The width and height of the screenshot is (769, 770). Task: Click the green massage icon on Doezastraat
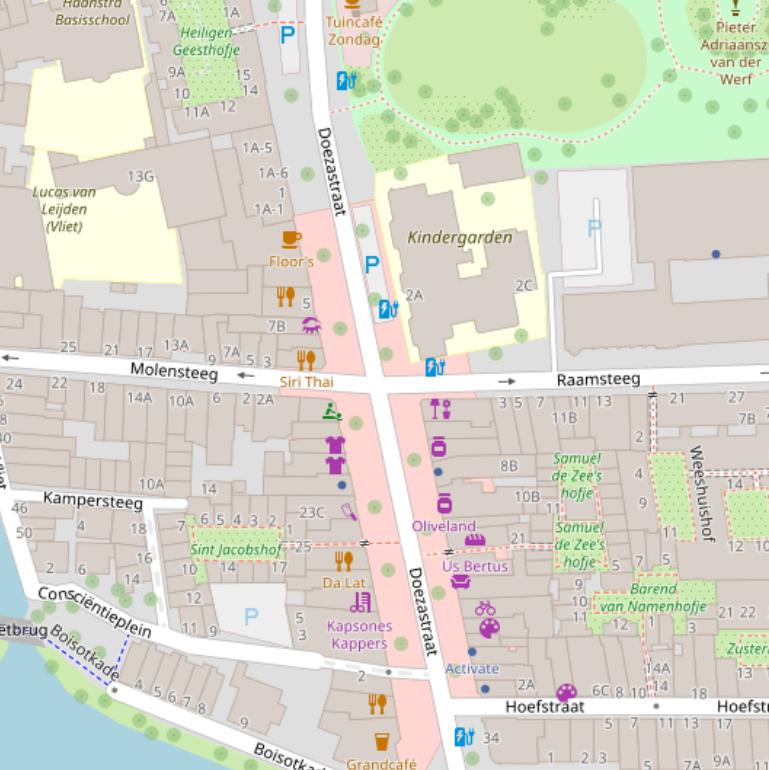tap(332, 410)
